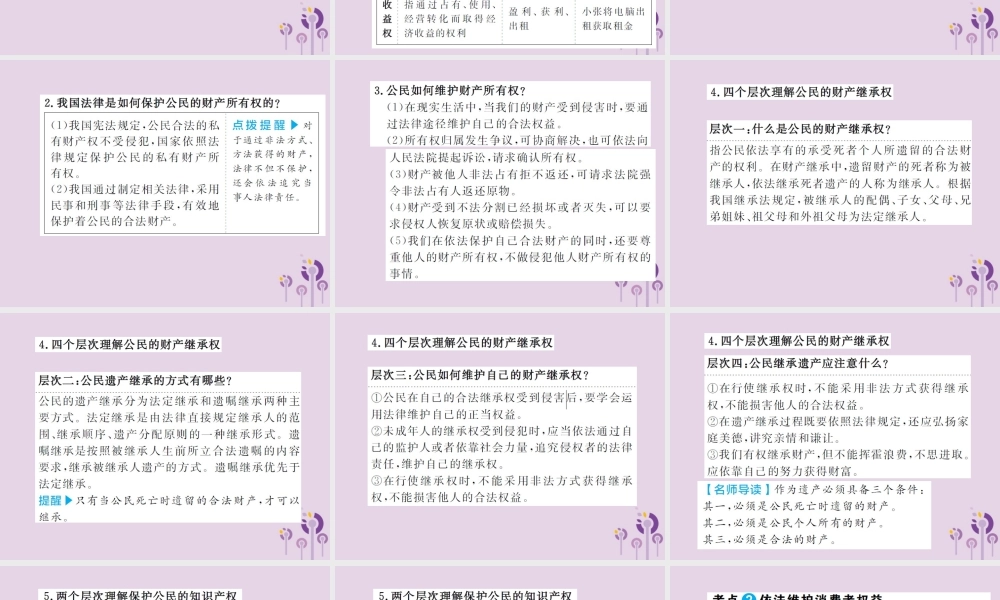Click heading 层次三:公民如何维护自己的财产继承权?

(480, 375)
